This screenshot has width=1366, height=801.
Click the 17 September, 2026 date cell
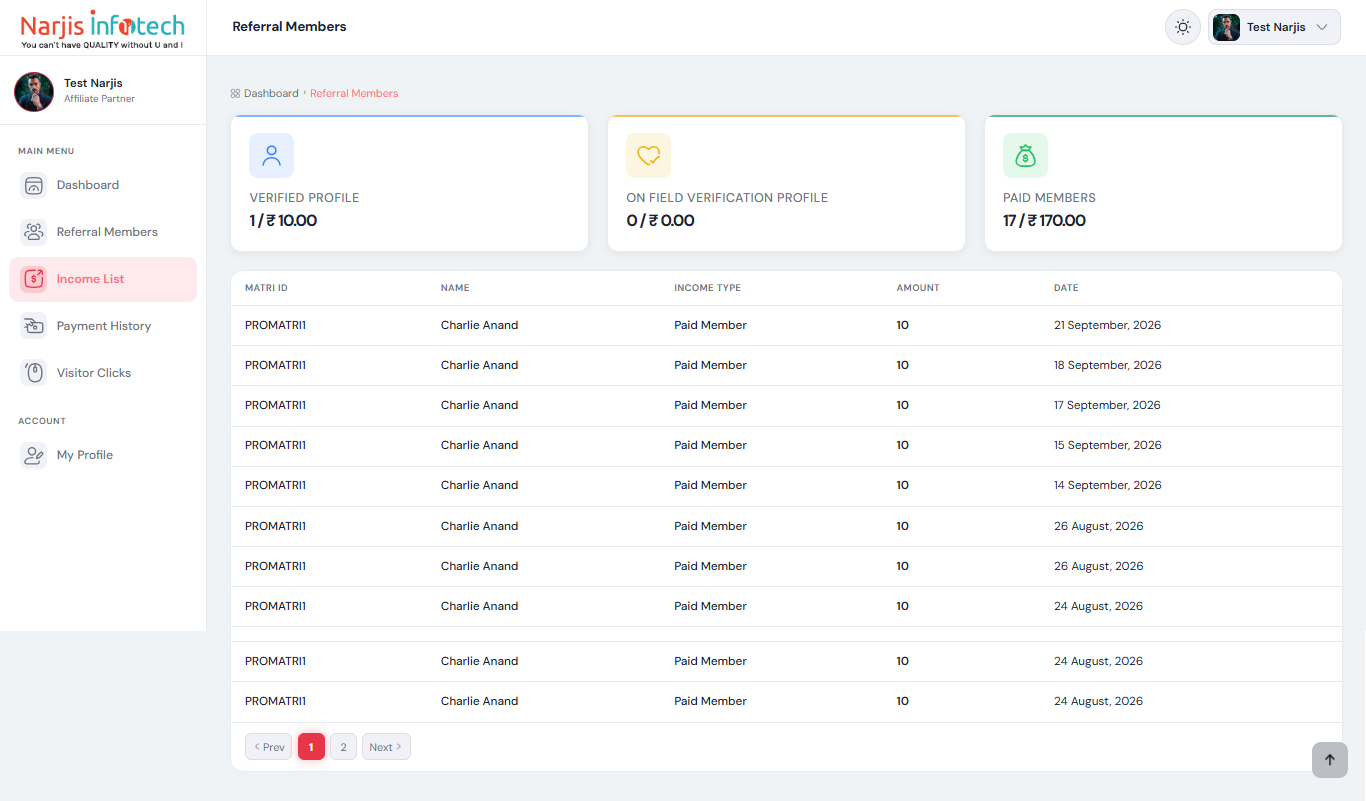pos(1107,405)
